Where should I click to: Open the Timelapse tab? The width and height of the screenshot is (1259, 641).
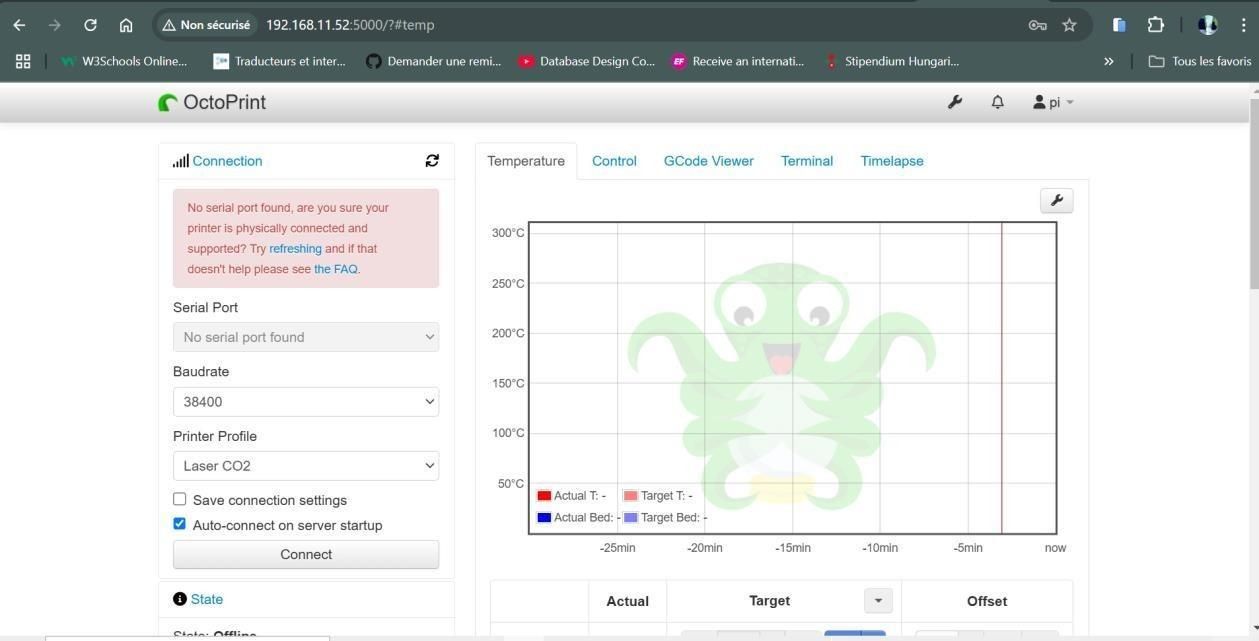[x=892, y=161]
